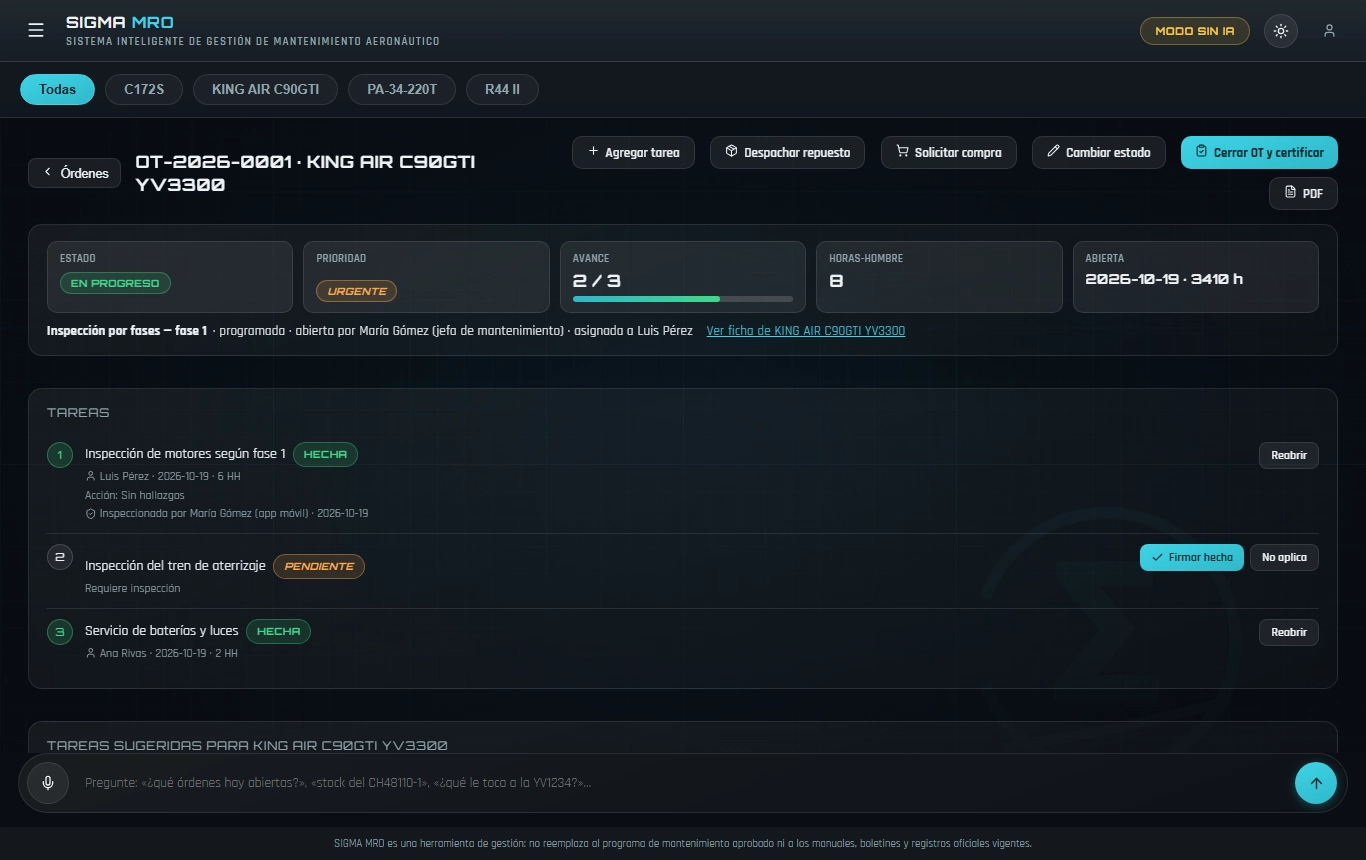The image size is (1366, 860).
Task: Click Cambiar estado button
Action: [1098, 152]
